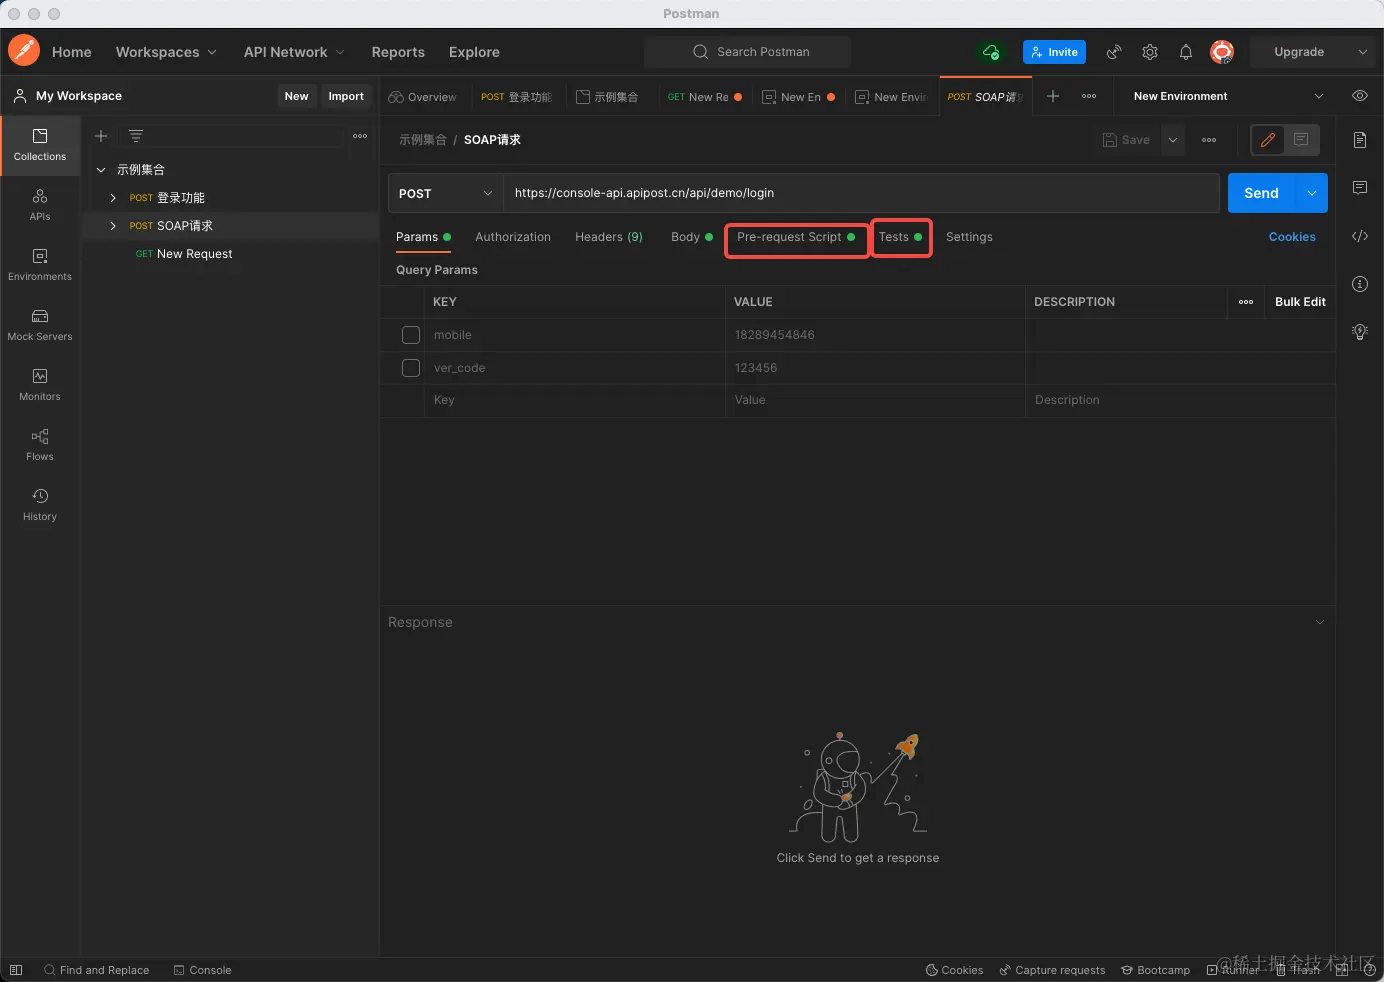Image resolution: width=1384 pixels, height=982 pixels.
Task: Open the Body tab
Action: tap(691, 237)
